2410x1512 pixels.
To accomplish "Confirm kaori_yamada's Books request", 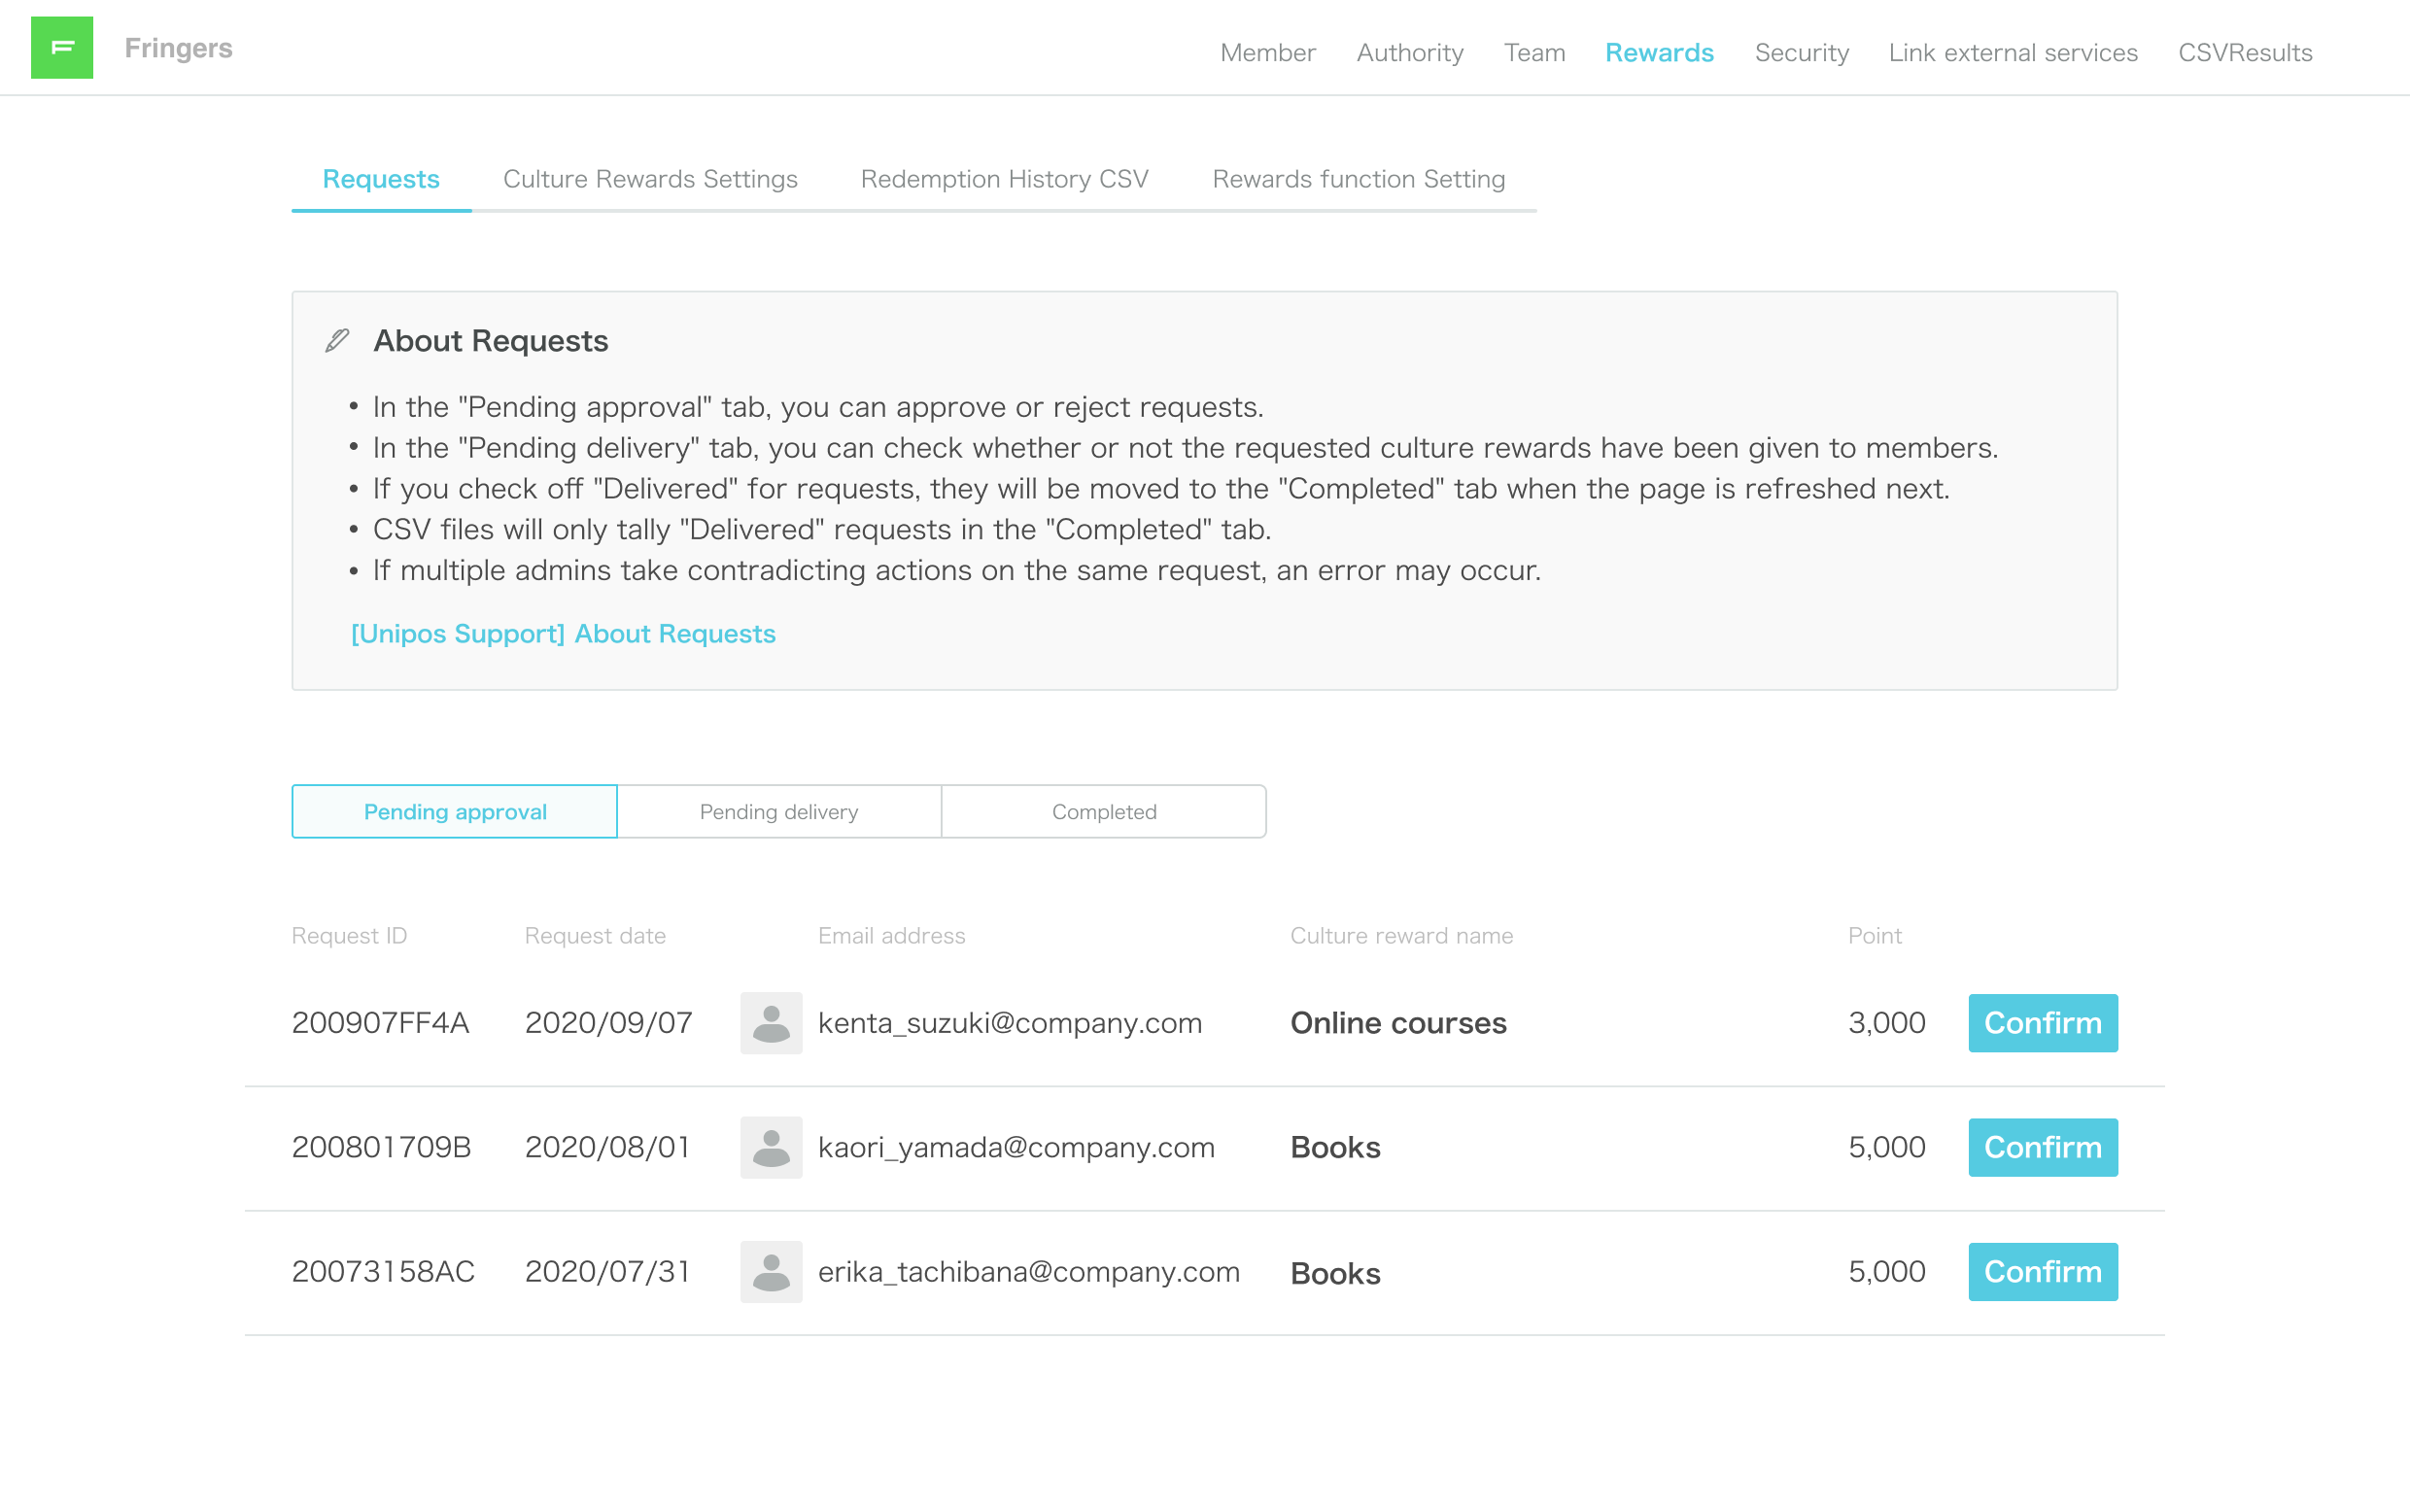I will pyautogui.click(x=2042, y=1147).
